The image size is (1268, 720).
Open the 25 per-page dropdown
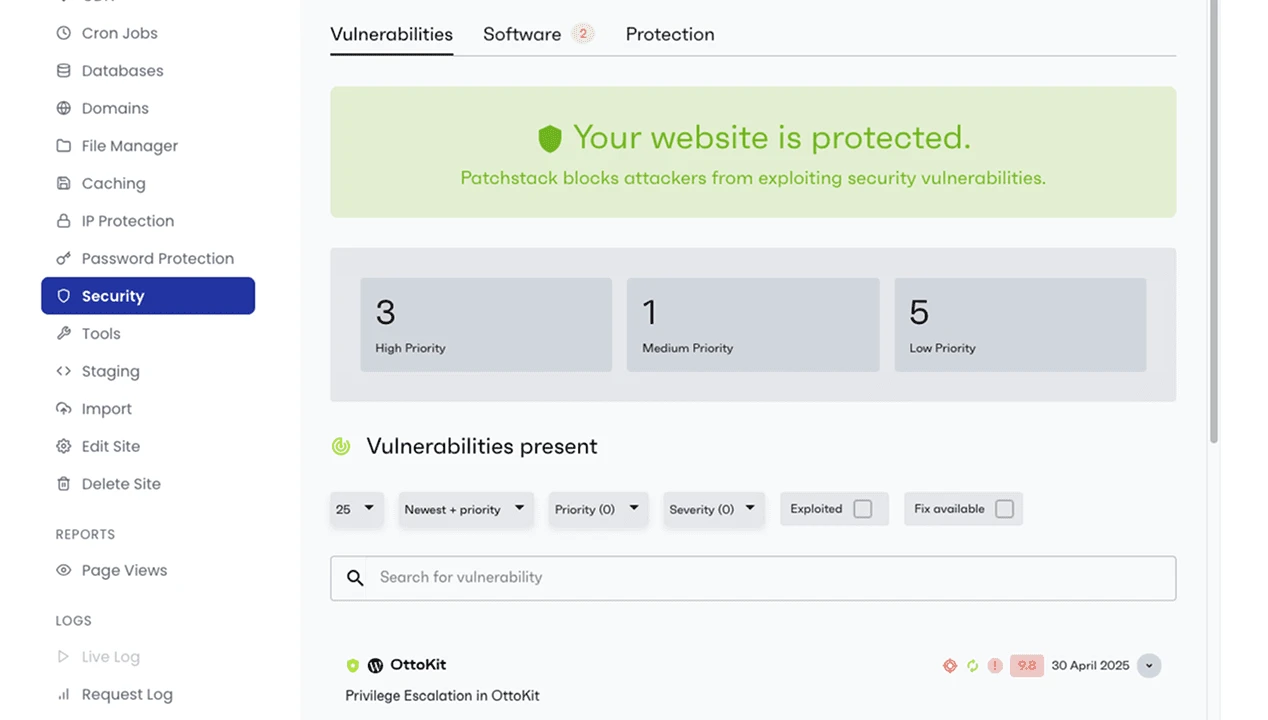[356, 509]
